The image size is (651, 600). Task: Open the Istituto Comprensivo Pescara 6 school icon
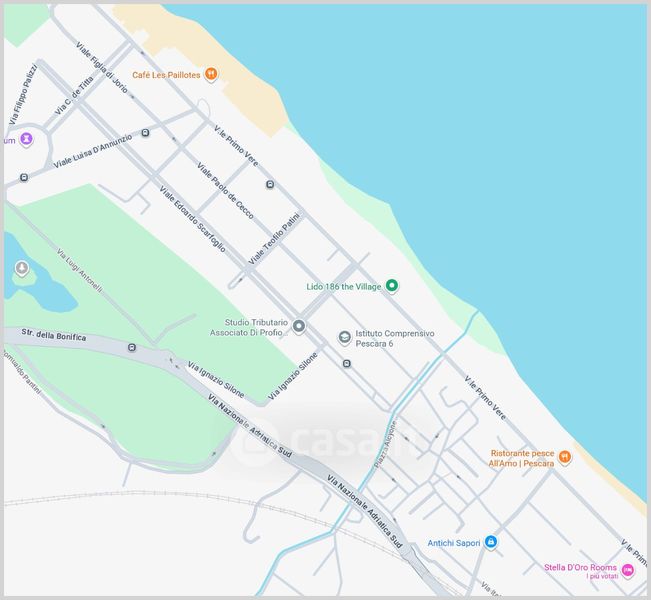[x=344, y=338]
